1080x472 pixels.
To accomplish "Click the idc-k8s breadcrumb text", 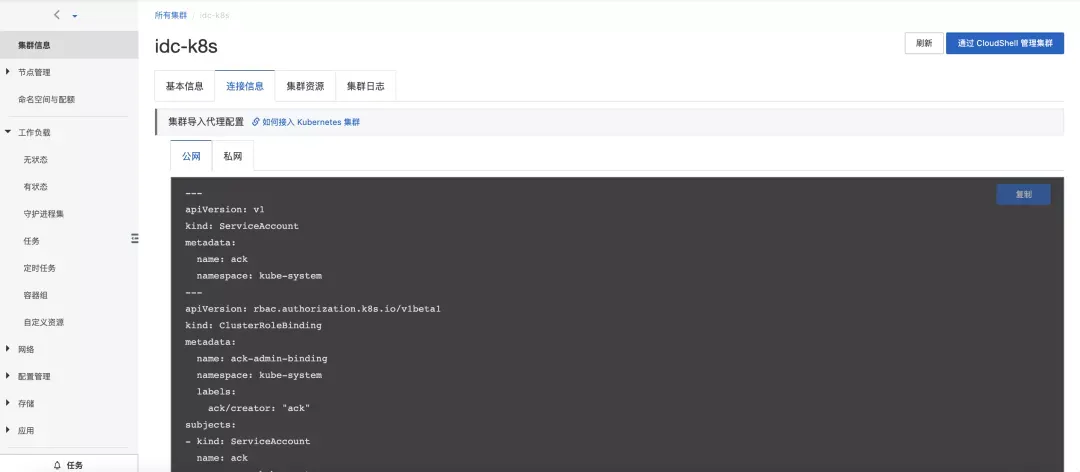I will coord(214,15).
